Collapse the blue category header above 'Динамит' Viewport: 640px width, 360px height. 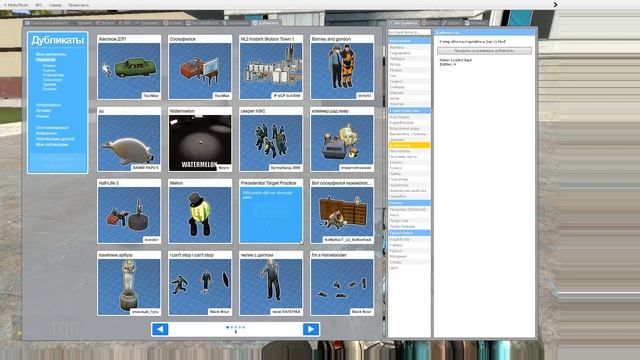pyautogui.click(x=409, y=111)
